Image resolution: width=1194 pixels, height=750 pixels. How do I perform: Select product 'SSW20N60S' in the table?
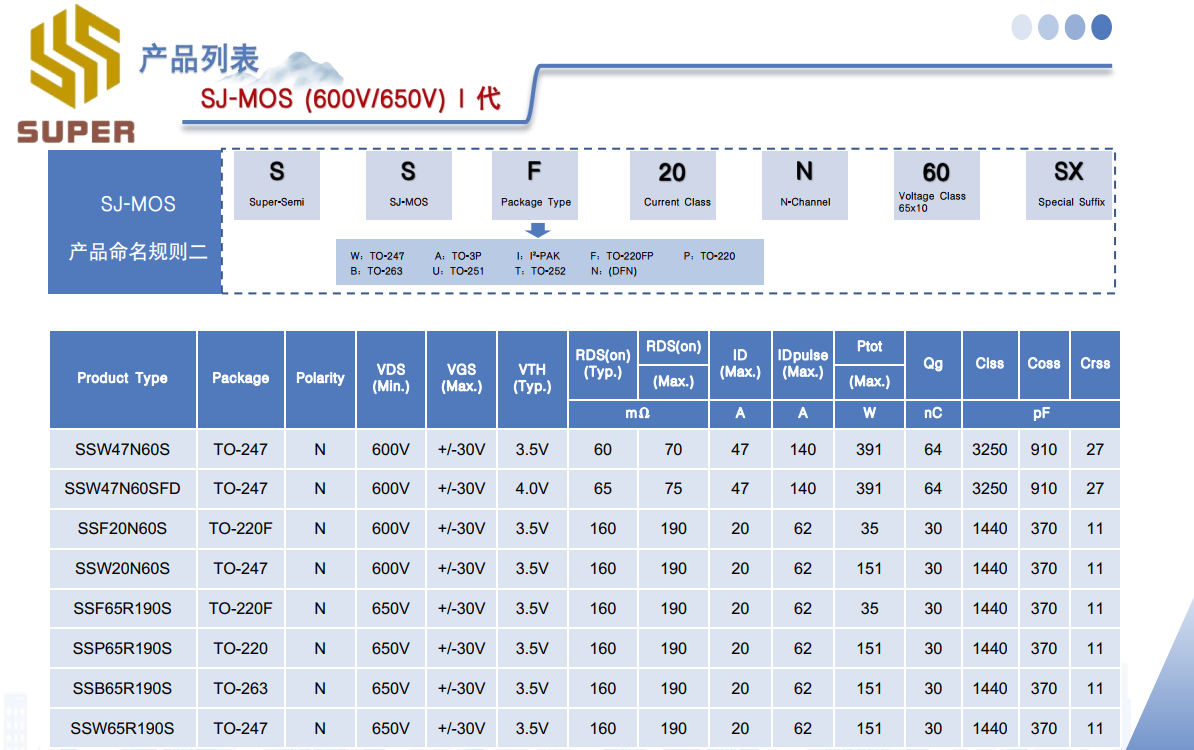pos(123,569)
